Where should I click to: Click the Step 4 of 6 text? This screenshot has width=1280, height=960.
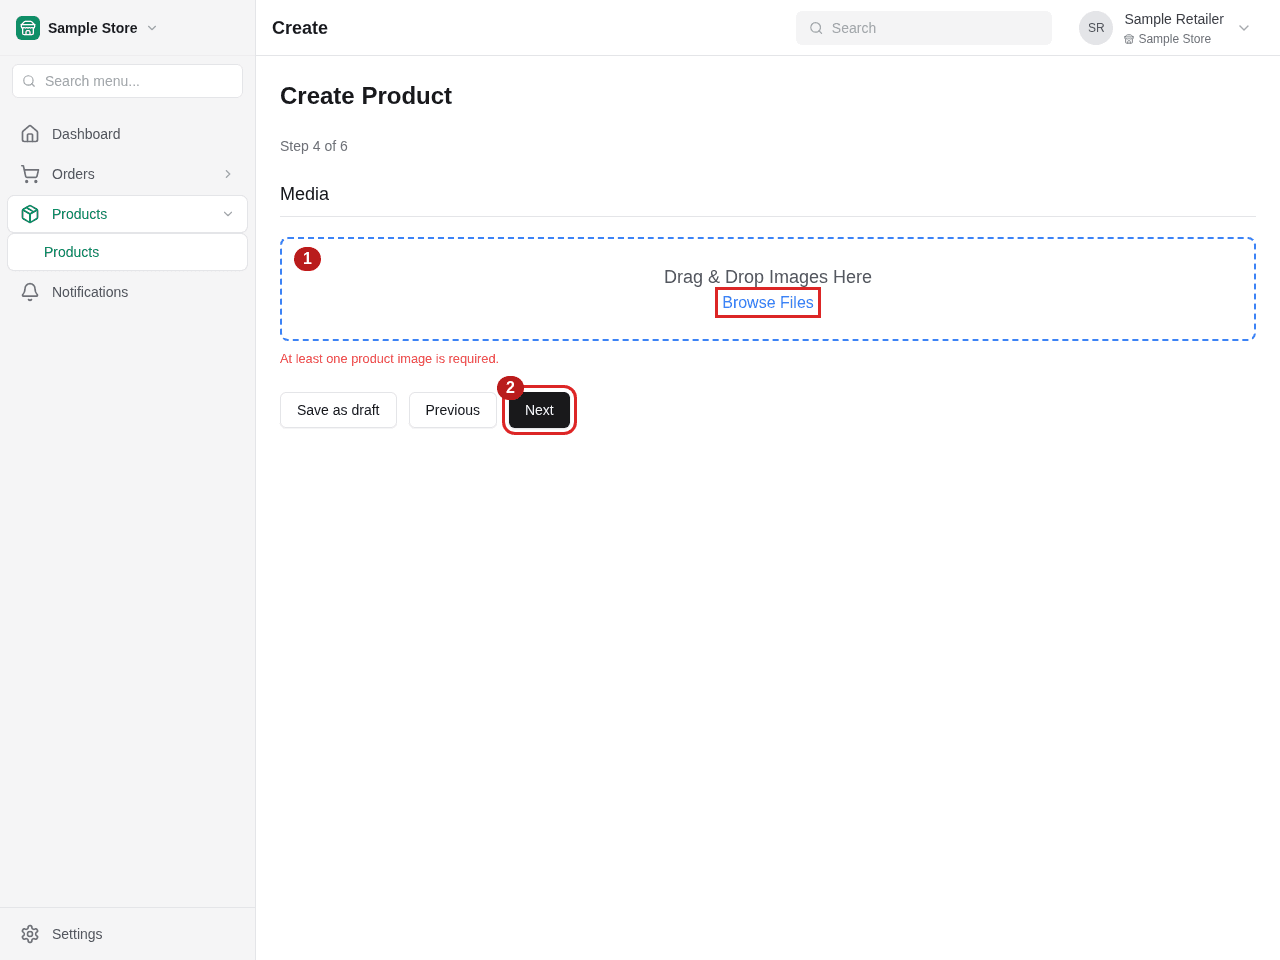tap(314, 146)
